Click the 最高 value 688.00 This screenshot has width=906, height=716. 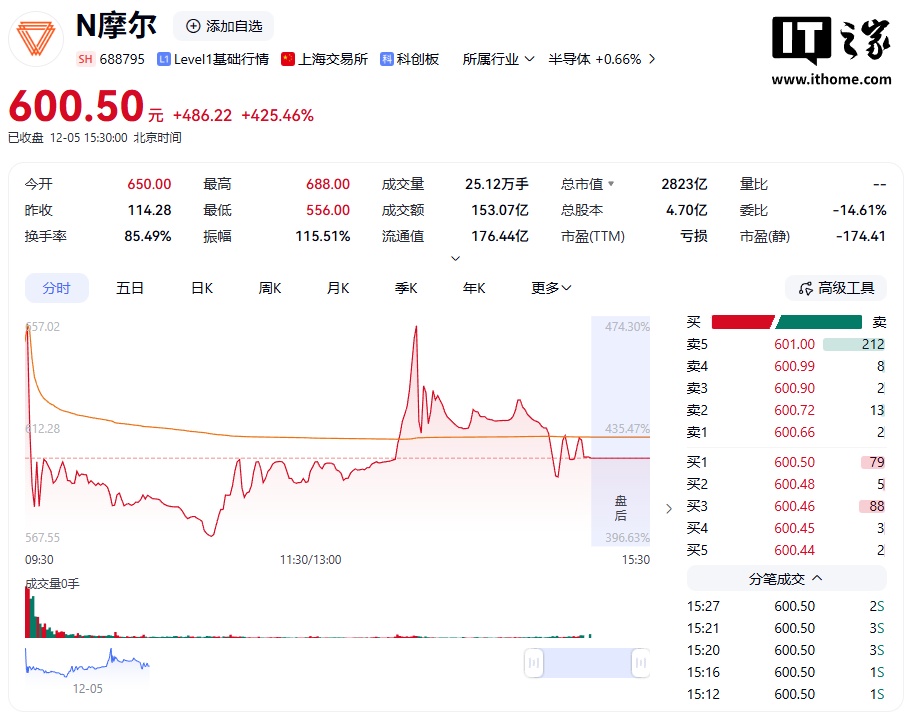(328, 184)
